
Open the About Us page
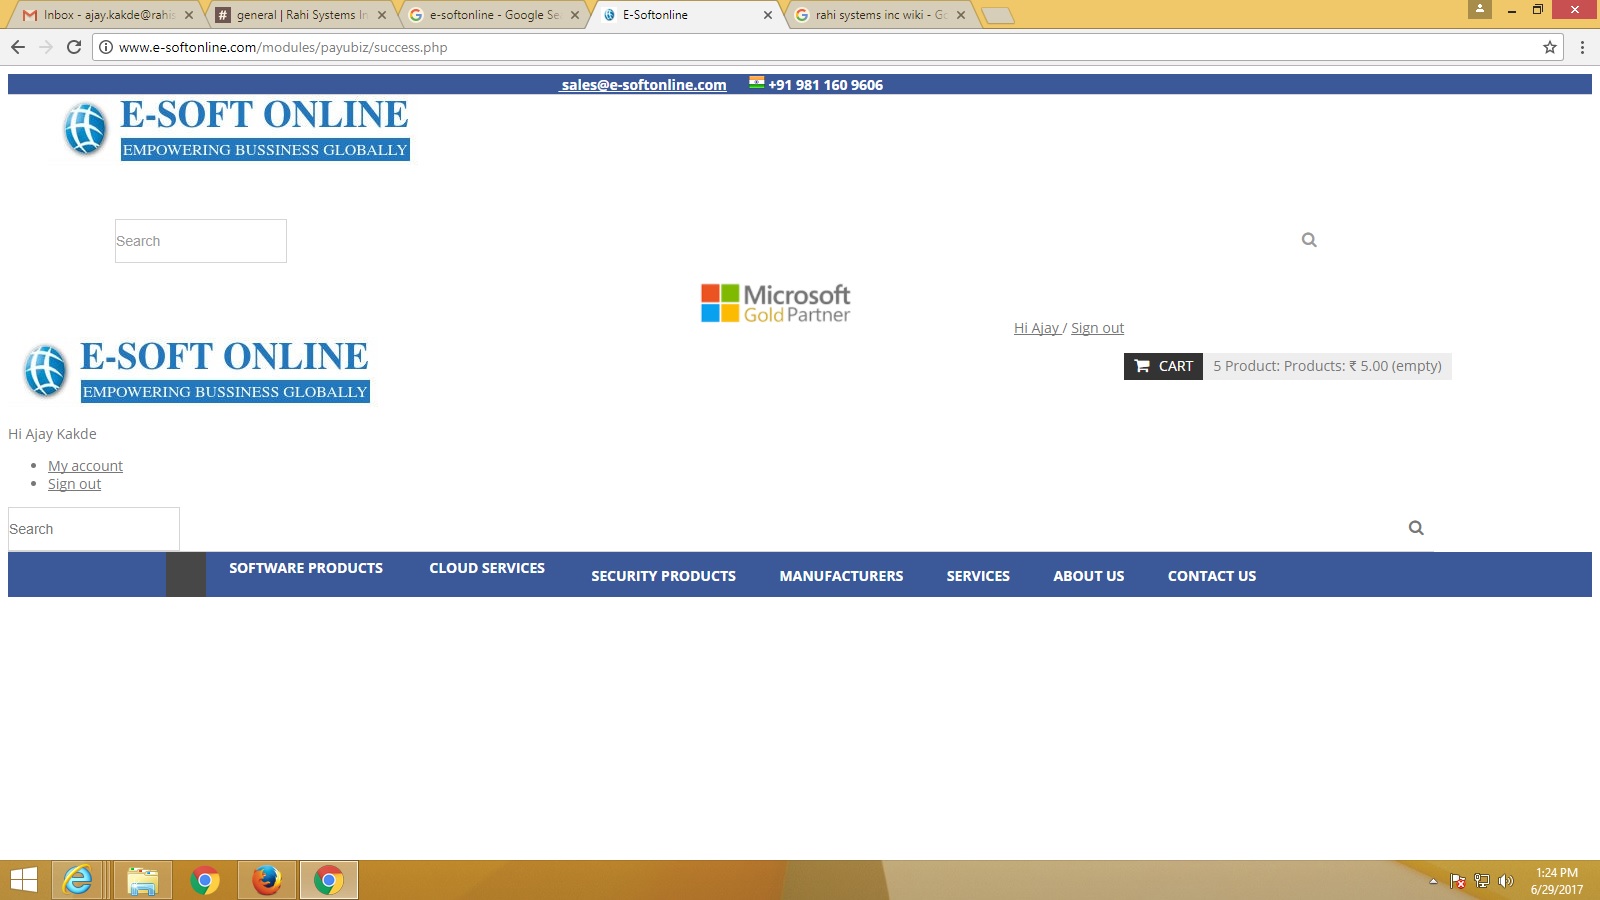point(1088,576)
